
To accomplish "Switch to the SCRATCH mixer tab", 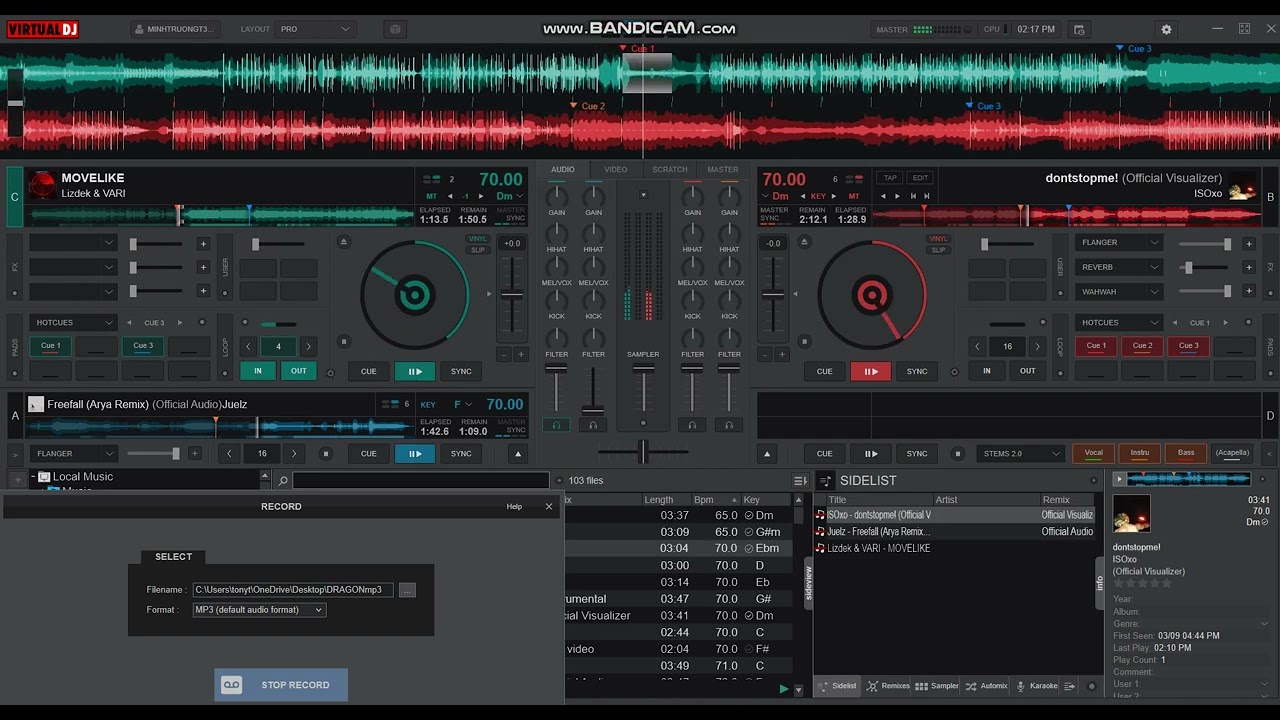I will (670, 170).
